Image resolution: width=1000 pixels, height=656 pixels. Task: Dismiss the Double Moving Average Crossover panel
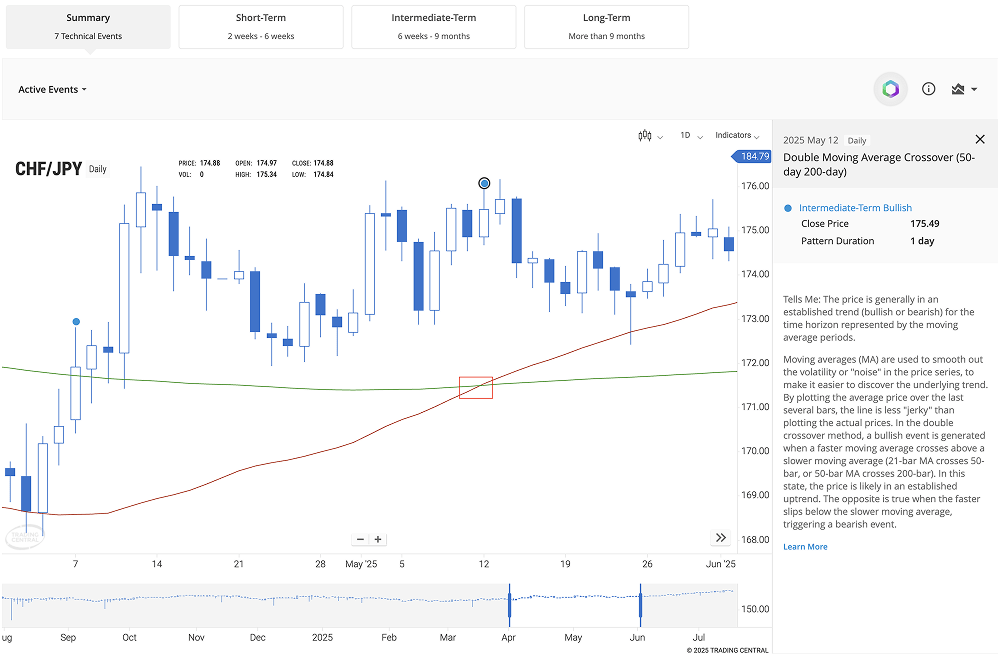pos(980,139)
